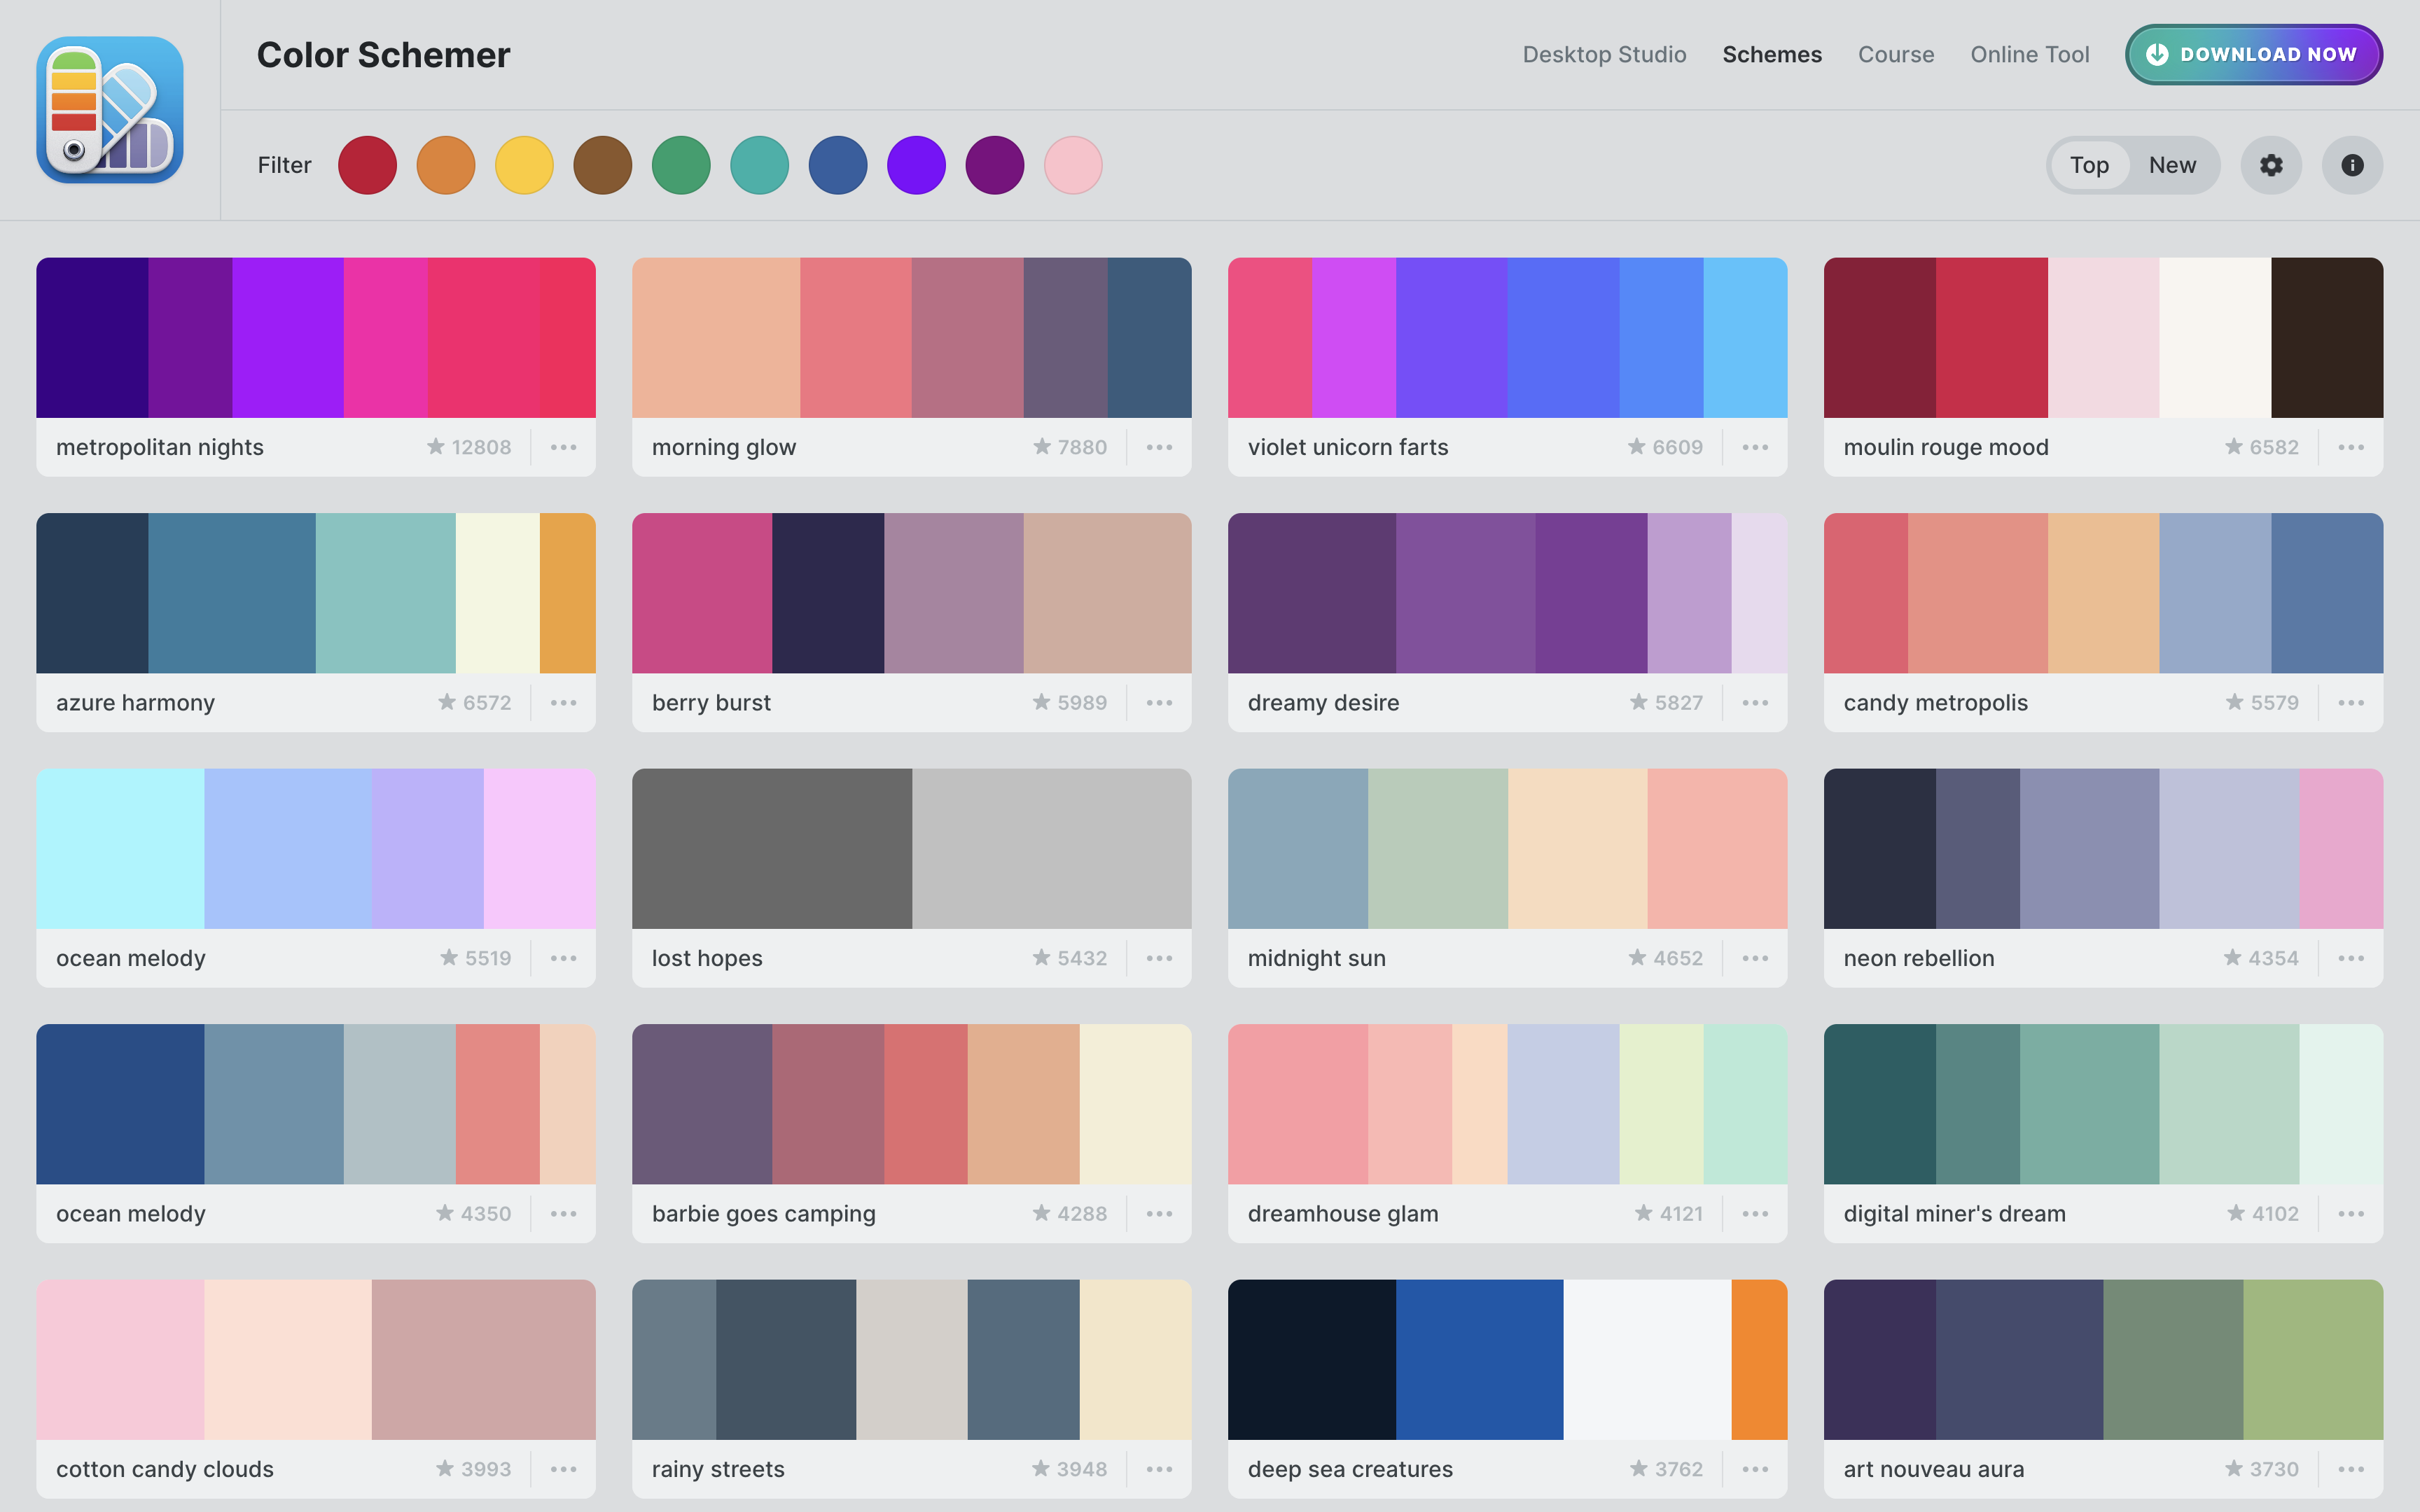Screen dimensions: 2420x1512
Task: Filter schemes by orange color
Action: pyautogui.click(x=446, y=165)
